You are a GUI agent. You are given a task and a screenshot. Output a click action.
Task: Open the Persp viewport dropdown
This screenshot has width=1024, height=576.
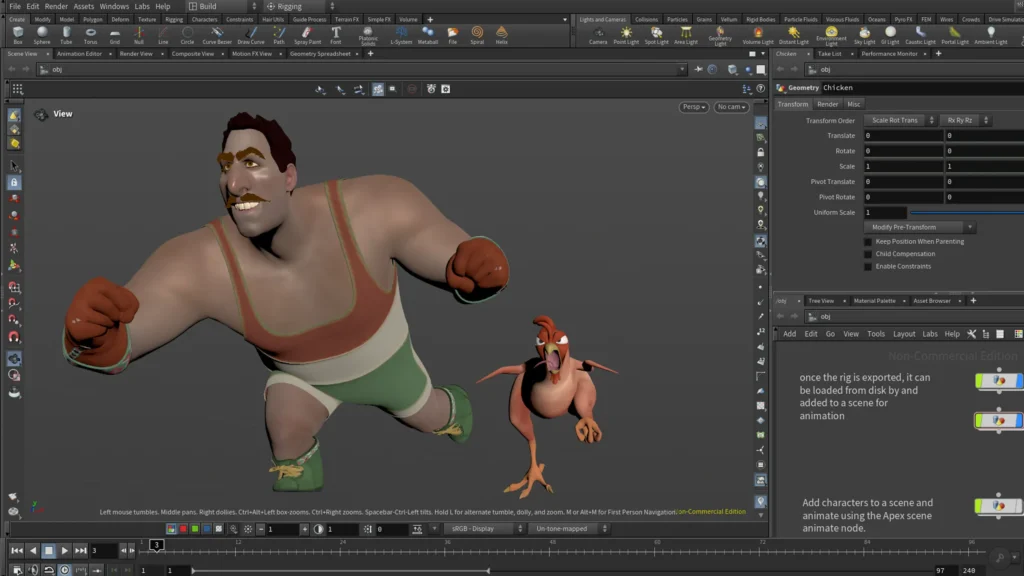pos(693,107)
